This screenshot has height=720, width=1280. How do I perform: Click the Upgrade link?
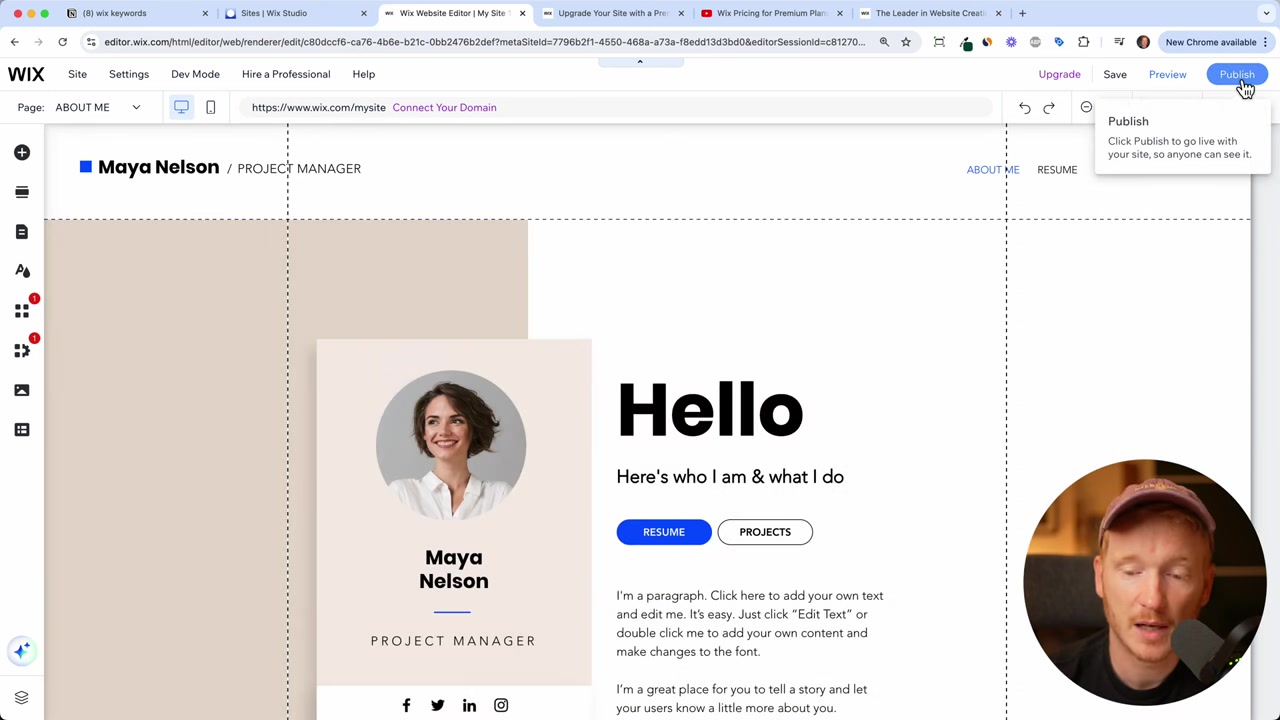coord(1059,74)
